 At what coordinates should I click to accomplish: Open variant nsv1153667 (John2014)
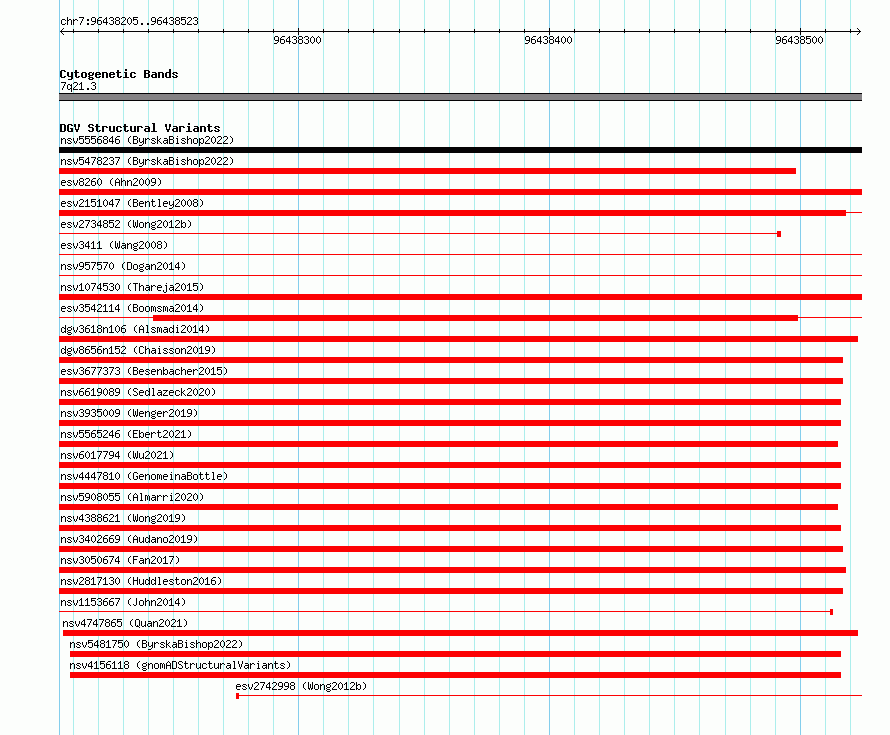123,602
